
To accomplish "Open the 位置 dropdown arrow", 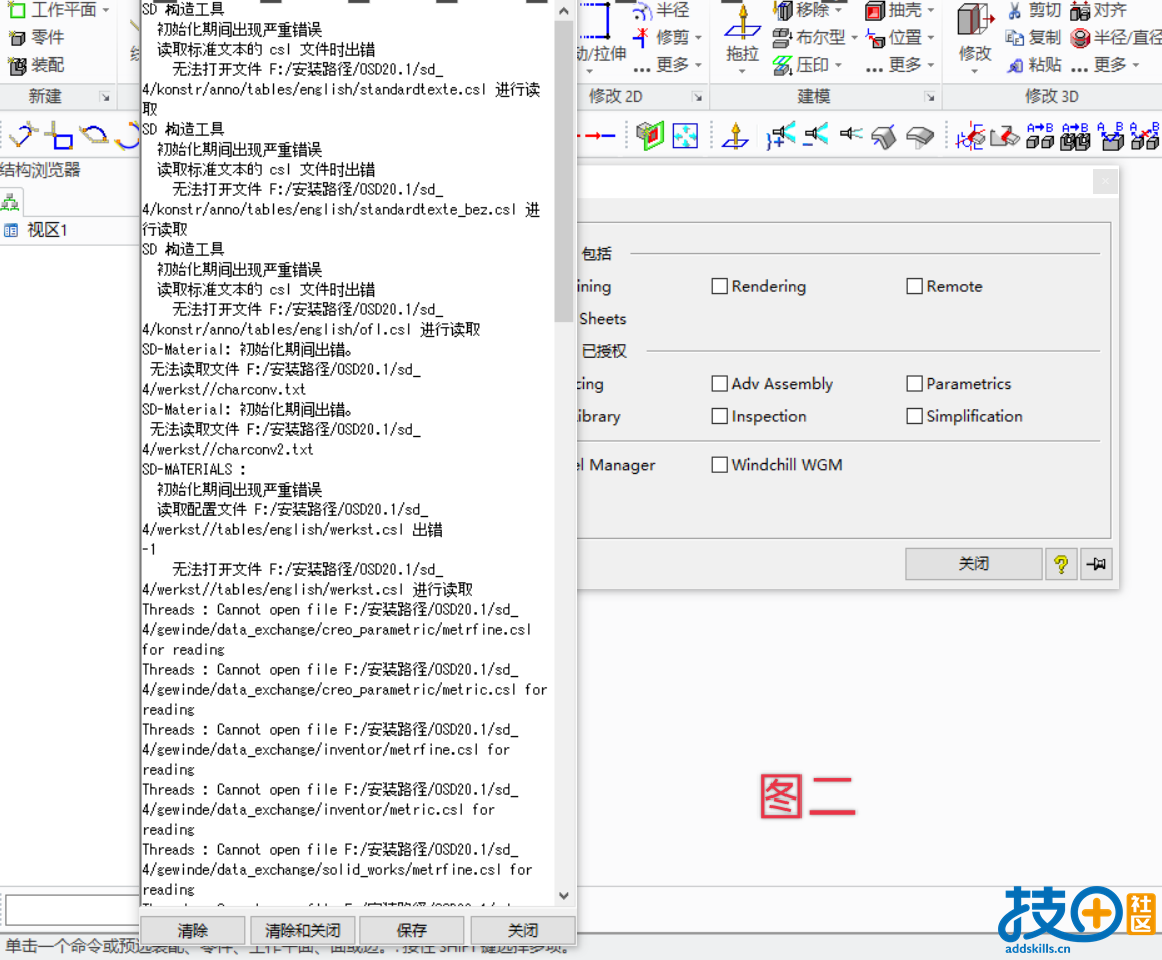I will click(x=931, y=38).
